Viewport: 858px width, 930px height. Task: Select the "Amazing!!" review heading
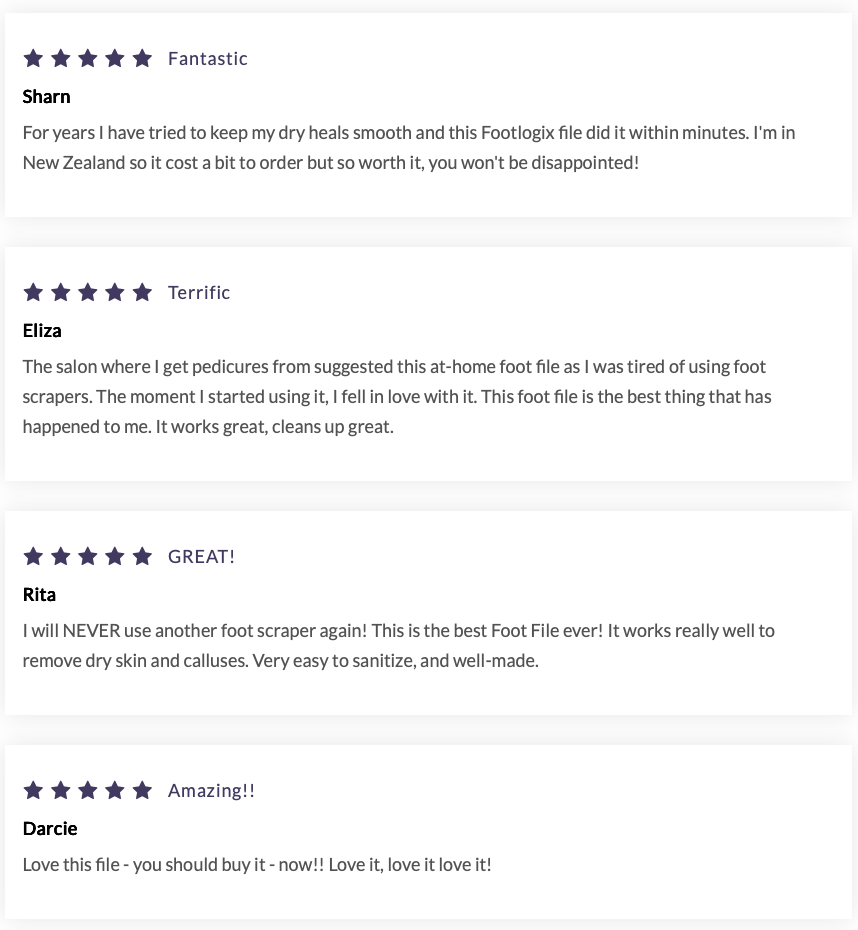tap(211, 791)
